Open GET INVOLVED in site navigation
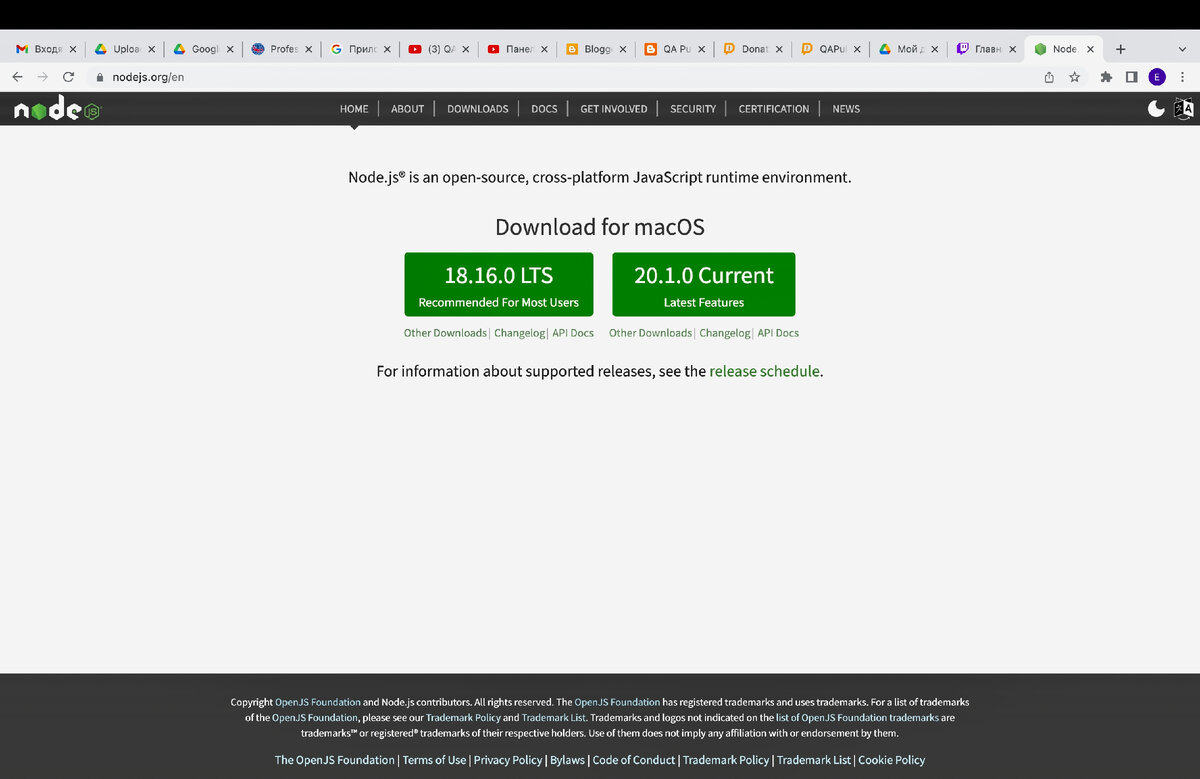Screen dimensions: 1200x779 [x=613, y=109]
